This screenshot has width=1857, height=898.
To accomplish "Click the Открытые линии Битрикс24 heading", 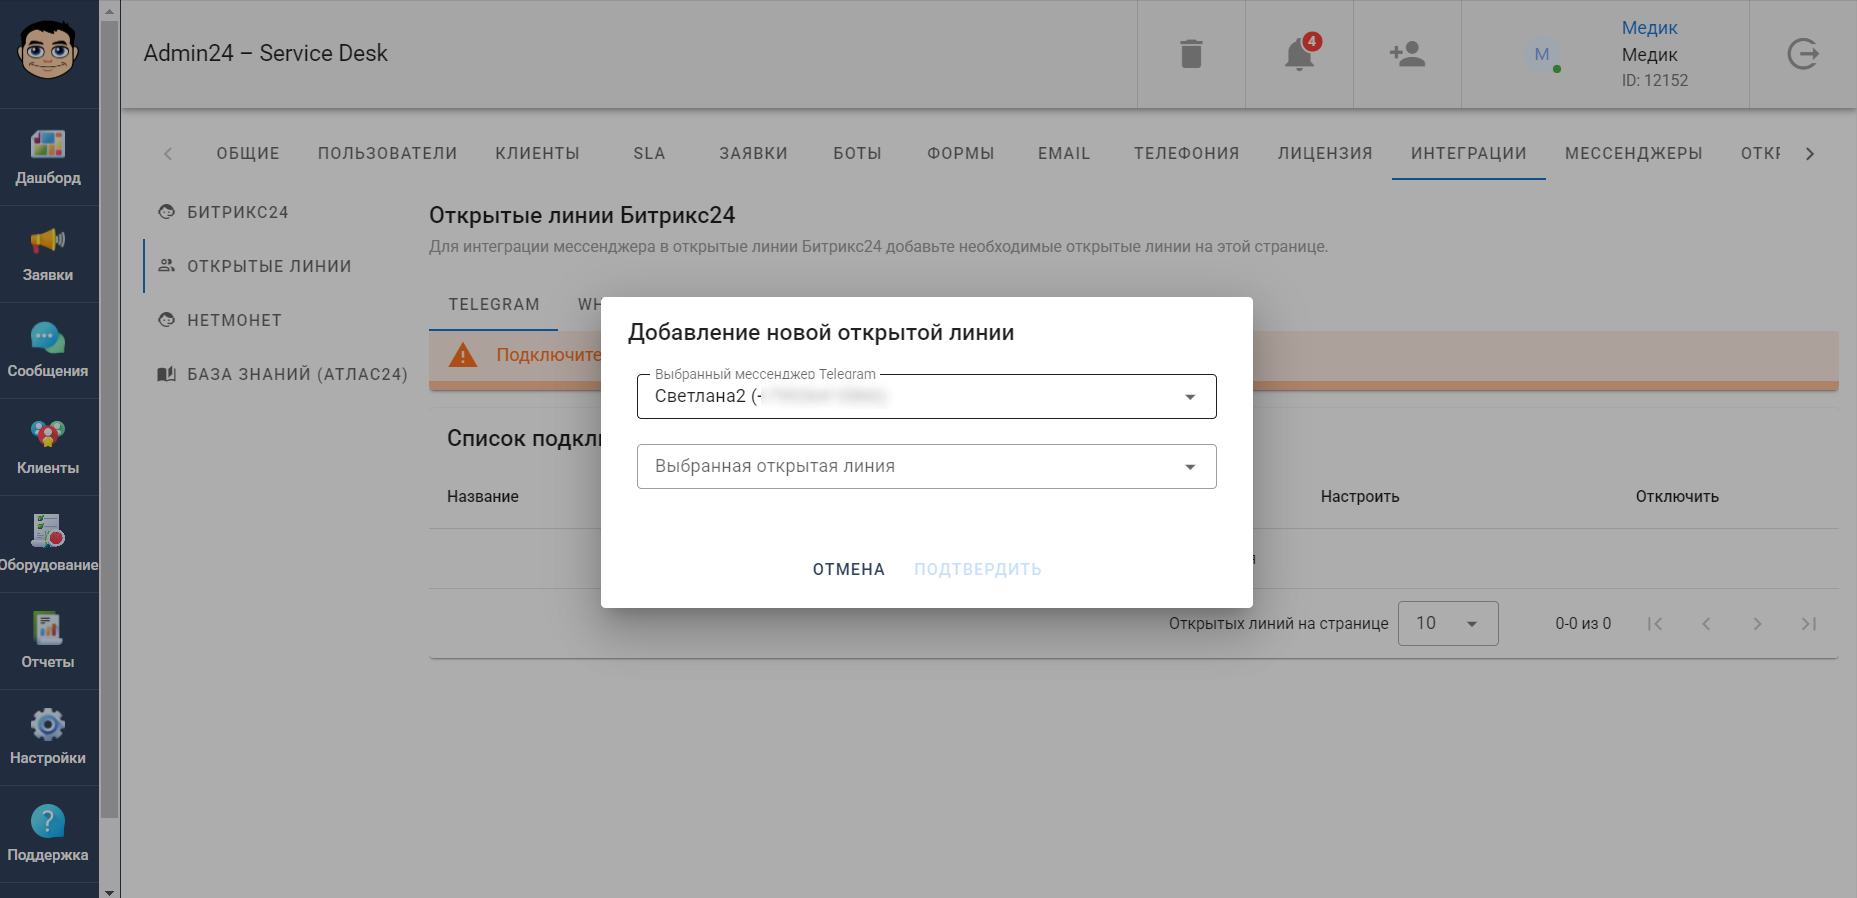I will [582, 215].
